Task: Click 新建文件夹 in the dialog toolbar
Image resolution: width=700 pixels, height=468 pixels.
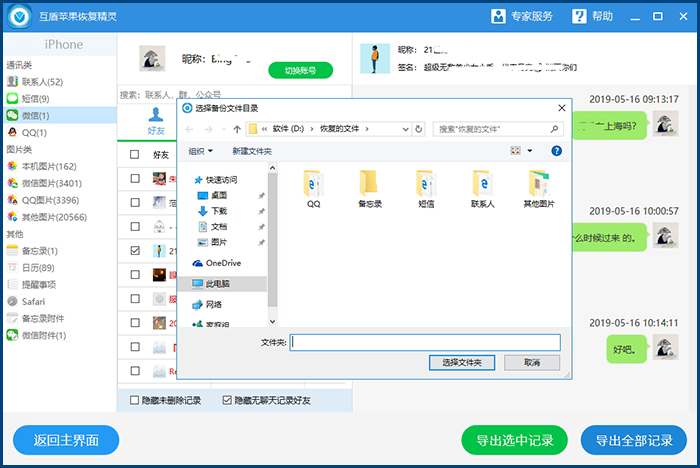Action: click(252, 151)
